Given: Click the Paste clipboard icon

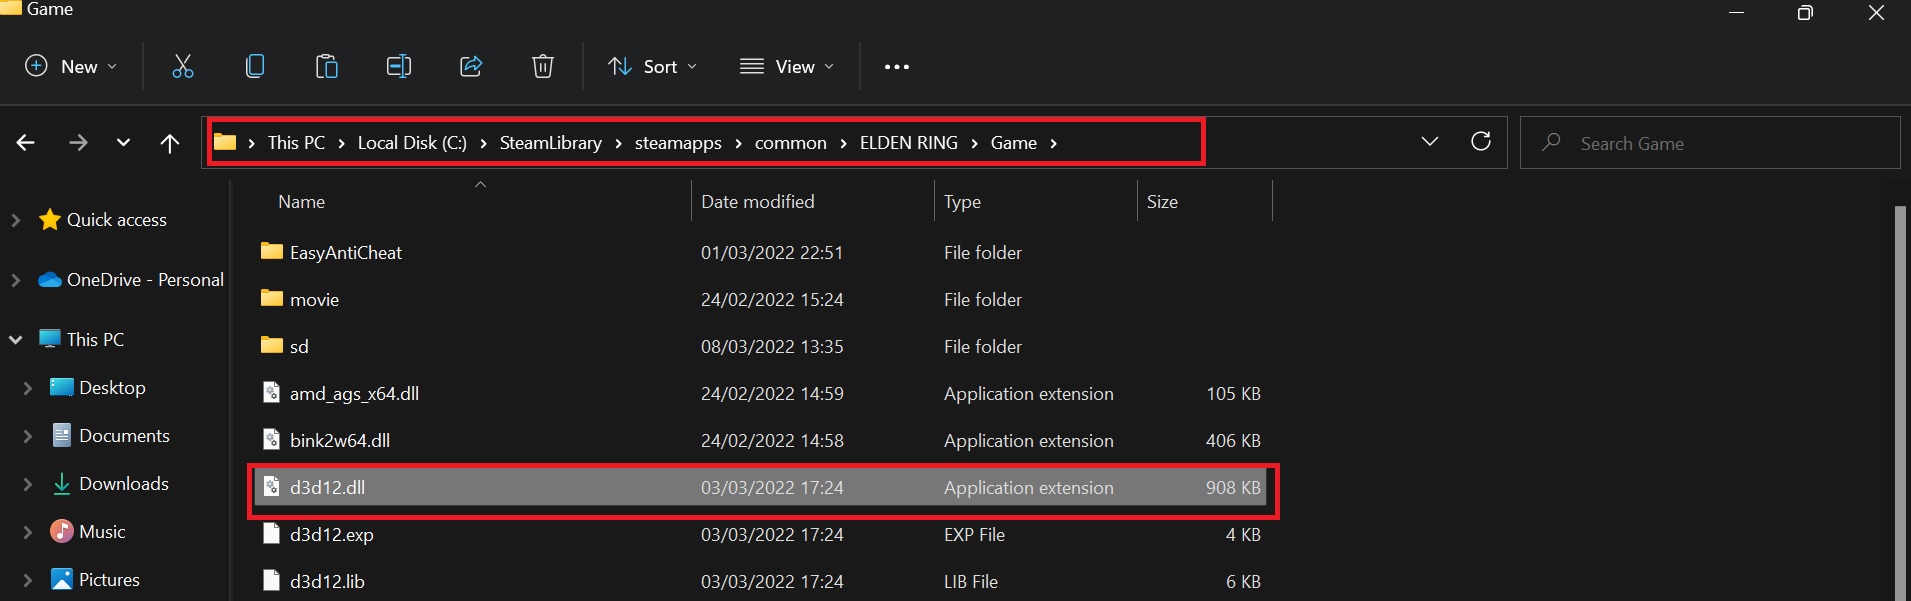Looking at the screenshot, I should click(x=326, y=67).
